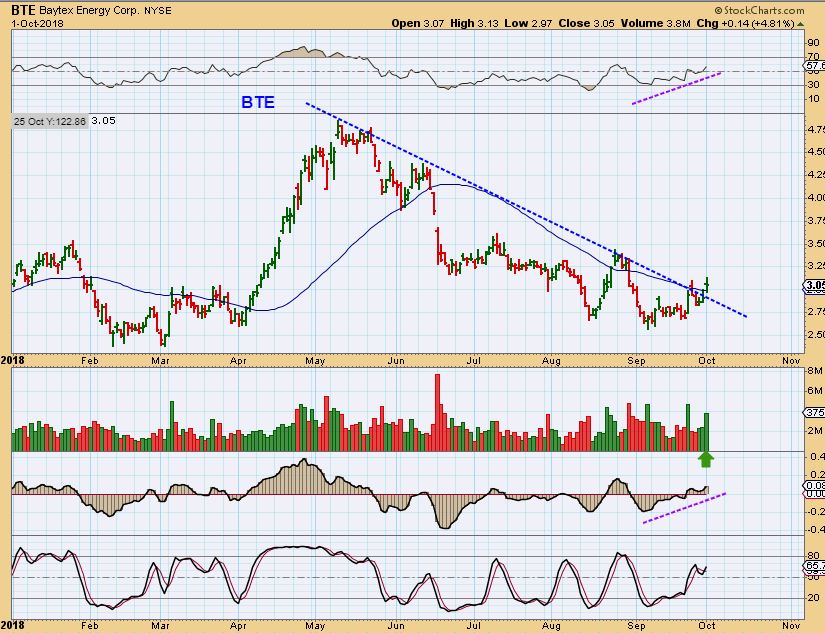Click the 20 stochastic axis label
The width and height of the screenshot is (825, 633).
coord(813,598)
